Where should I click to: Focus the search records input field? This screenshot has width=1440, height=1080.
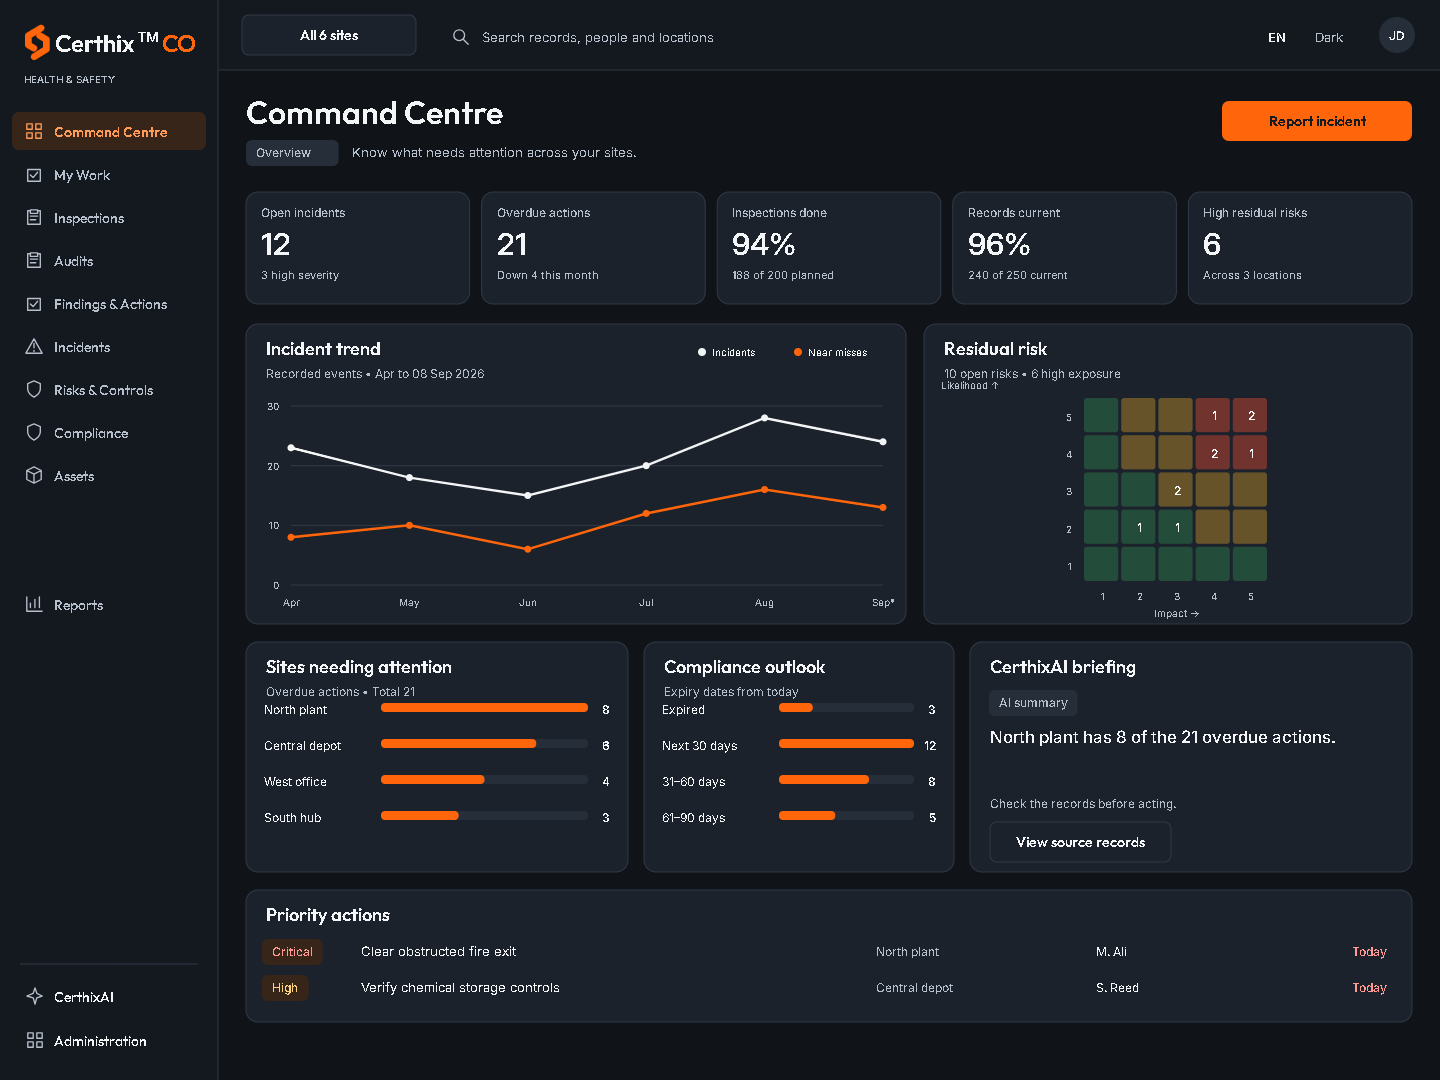point(598,37)
